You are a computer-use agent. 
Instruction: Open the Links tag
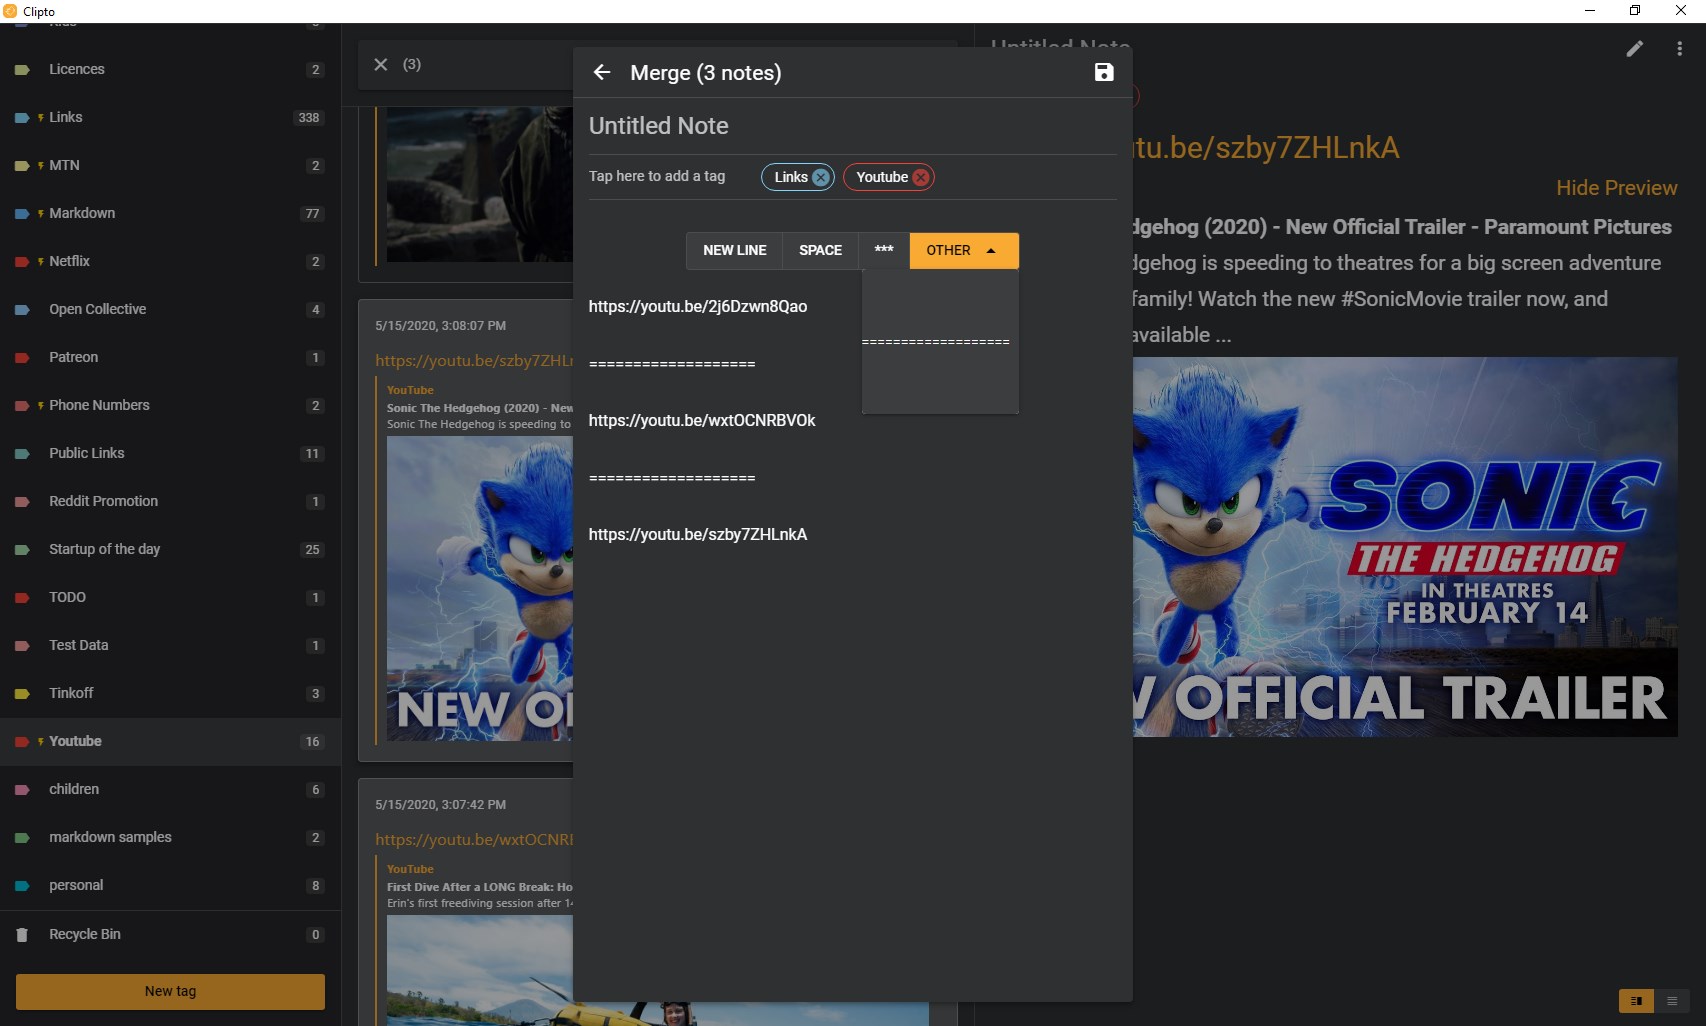click(170, 117)
